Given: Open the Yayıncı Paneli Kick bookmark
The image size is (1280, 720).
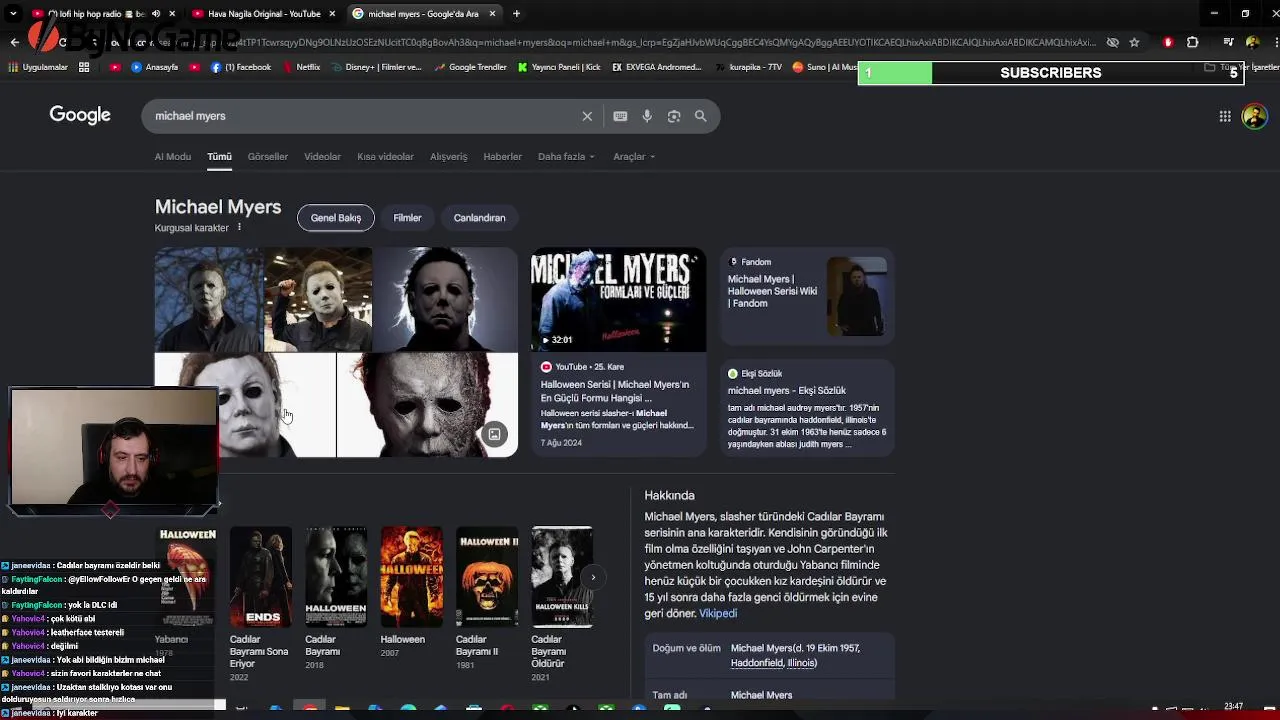Looking at the screenshot, I should click(559, 67).
